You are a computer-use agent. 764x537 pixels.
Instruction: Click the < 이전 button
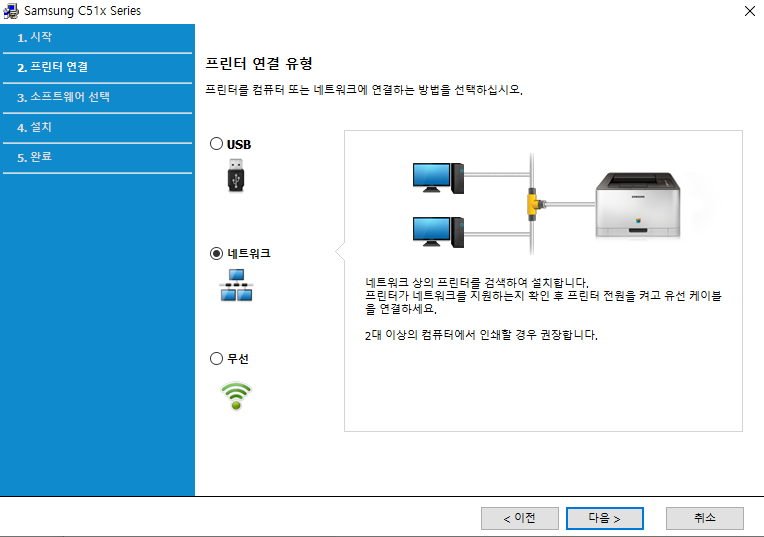tap(519, 518)
